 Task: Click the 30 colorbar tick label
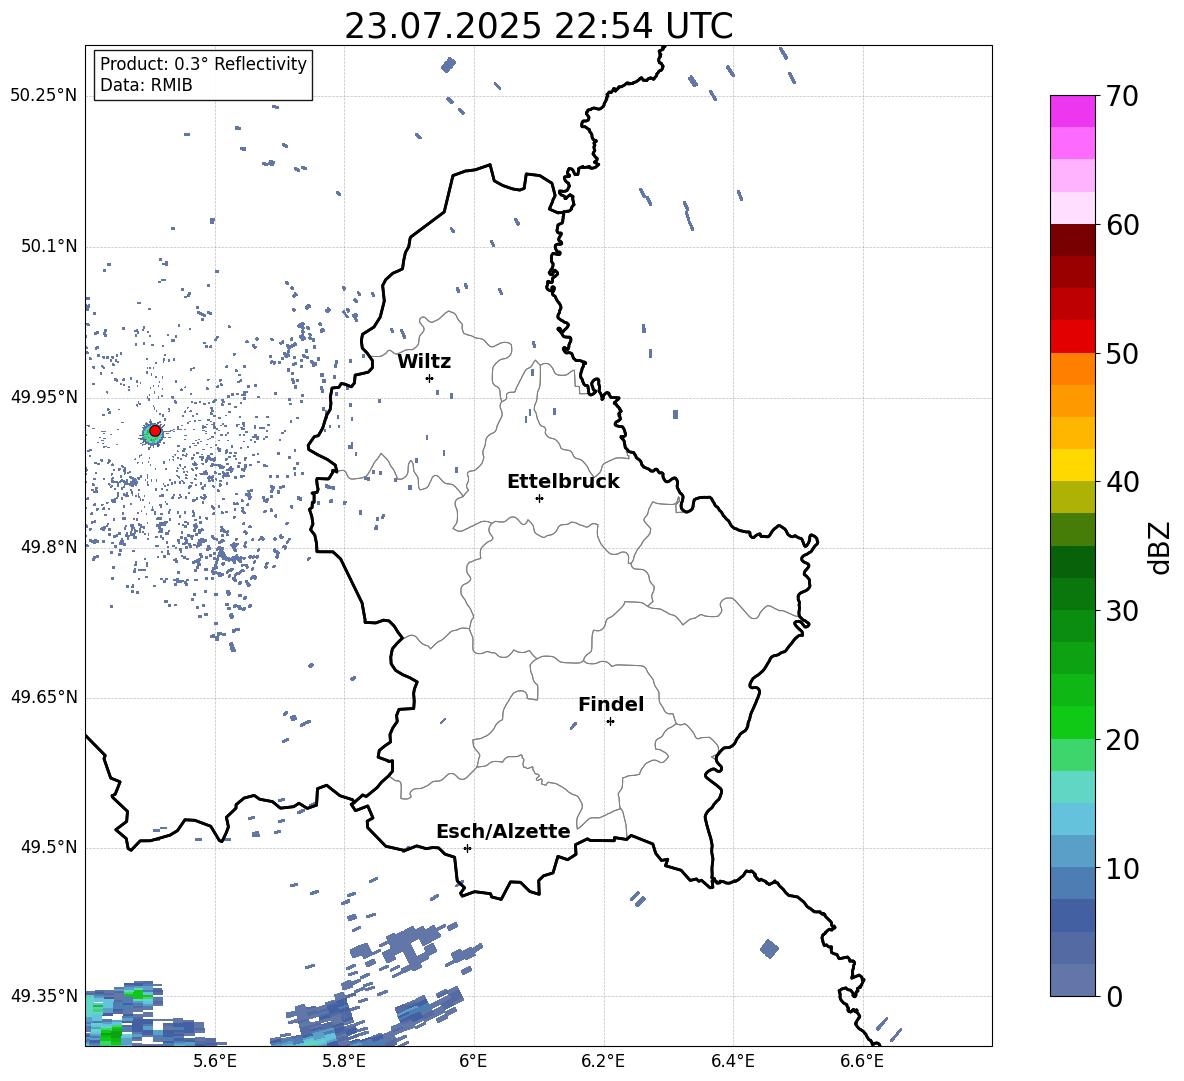click(1122, 611)
